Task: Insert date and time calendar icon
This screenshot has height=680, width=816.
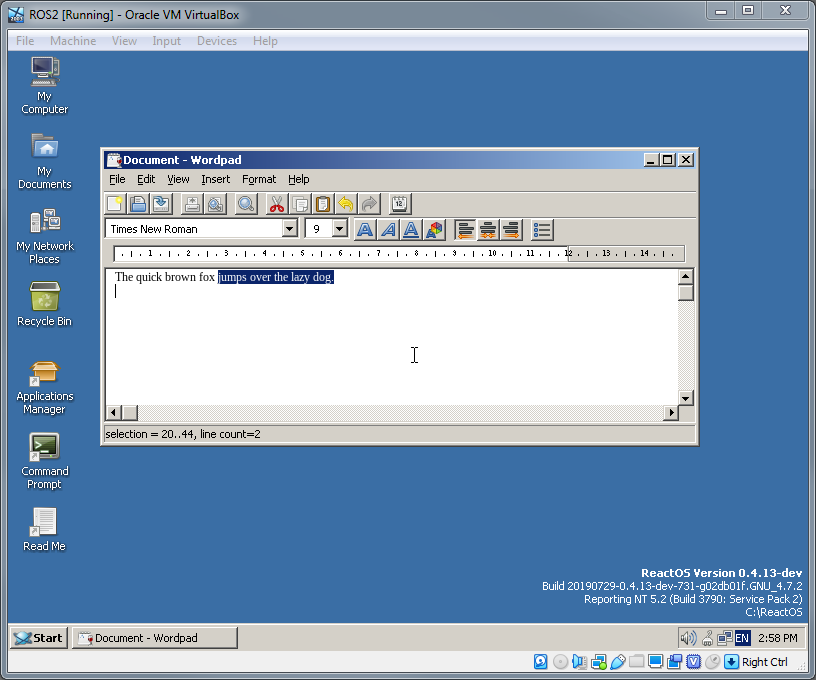Action: click(400, 204)
